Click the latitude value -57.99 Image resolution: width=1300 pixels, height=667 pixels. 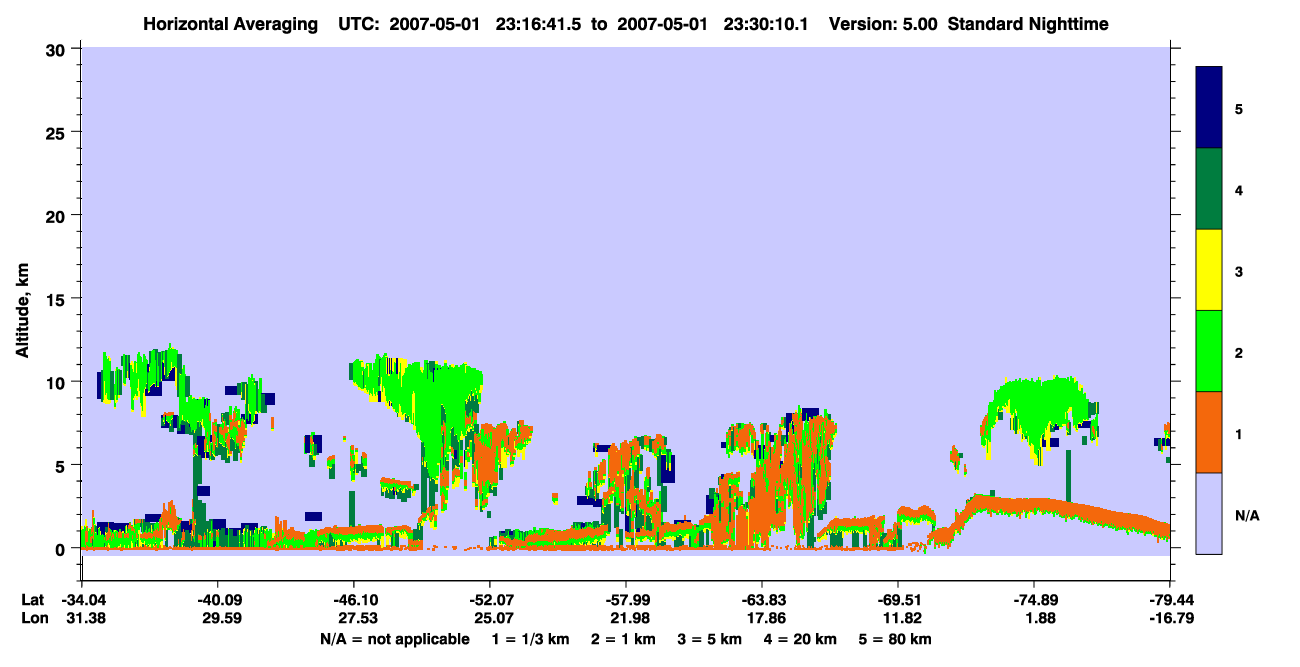[625, 600]
